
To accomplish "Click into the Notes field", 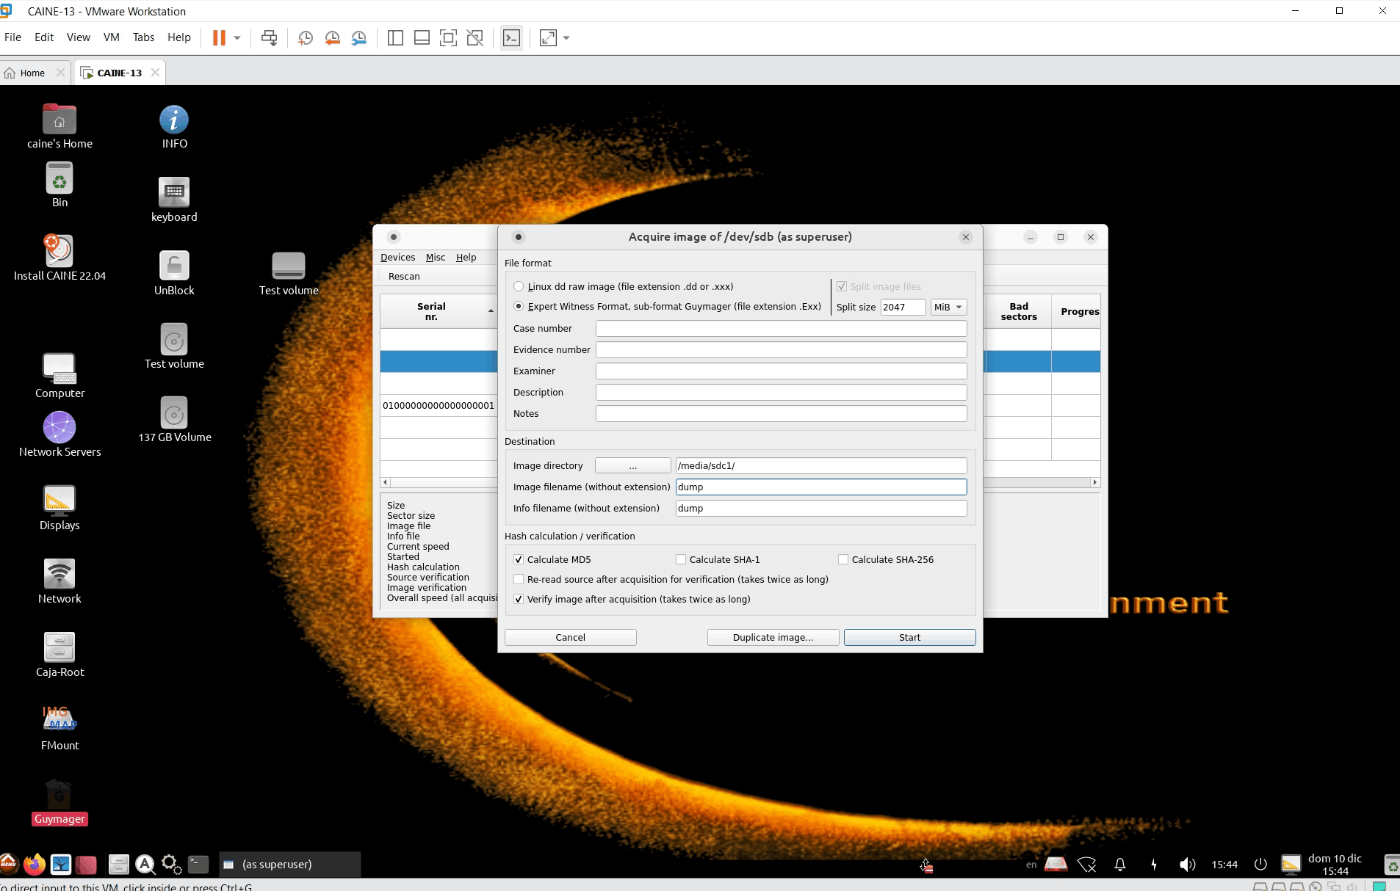I will click(781, 413).
